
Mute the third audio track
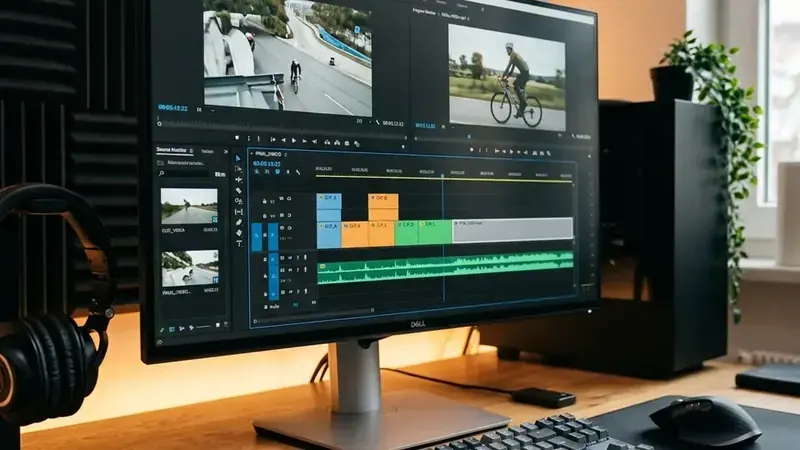click(290, 292)
